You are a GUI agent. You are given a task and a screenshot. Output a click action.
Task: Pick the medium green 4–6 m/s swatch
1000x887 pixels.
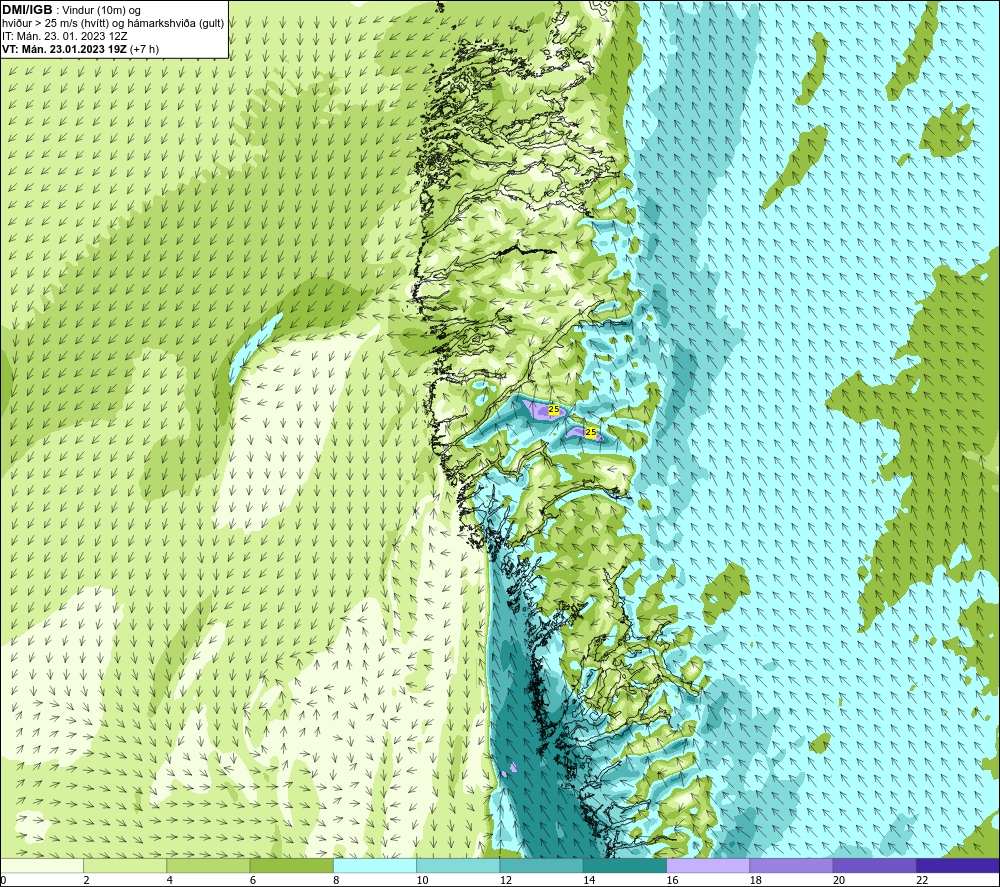point(208,865)
